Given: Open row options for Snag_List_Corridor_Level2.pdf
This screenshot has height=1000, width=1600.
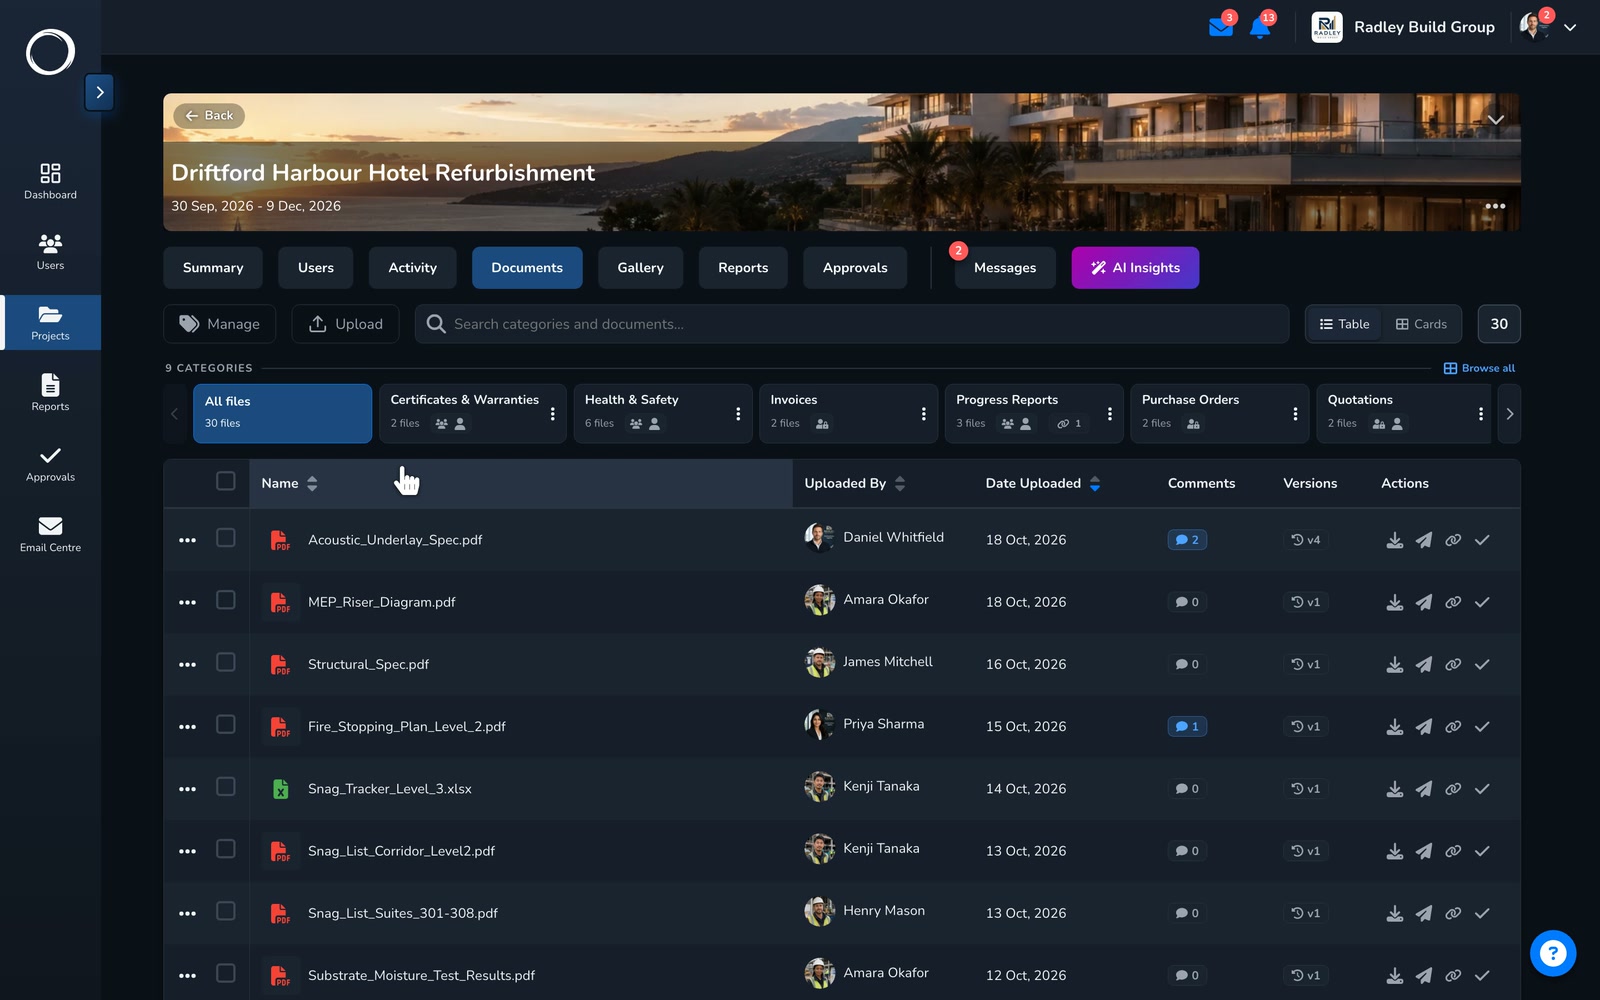Looking at the screenshot, I should point(187,851).
